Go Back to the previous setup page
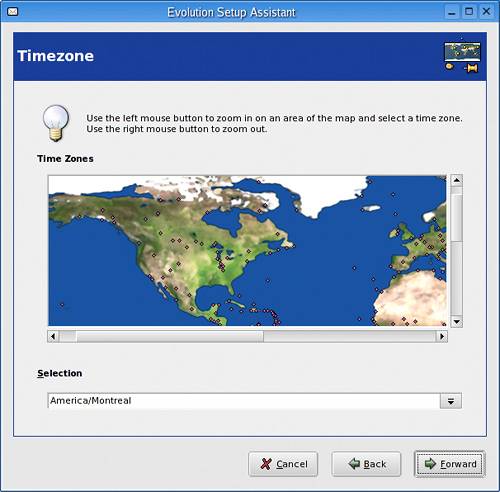This screenshot has width=500, height=492. click(366, 464)
